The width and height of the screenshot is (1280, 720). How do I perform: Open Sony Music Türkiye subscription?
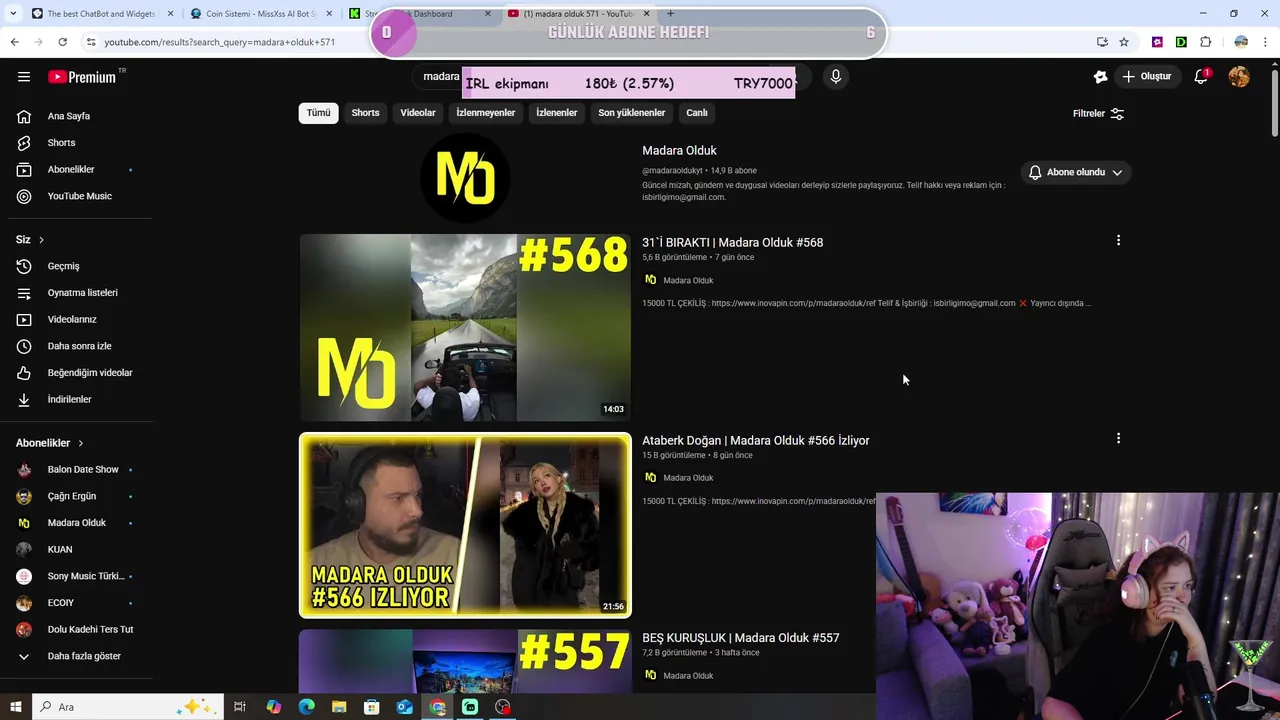[76, 576]
